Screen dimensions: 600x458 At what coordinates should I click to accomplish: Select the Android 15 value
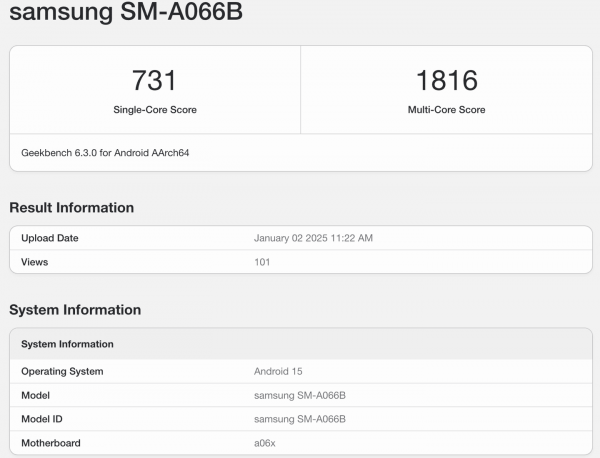pos(278,372)
